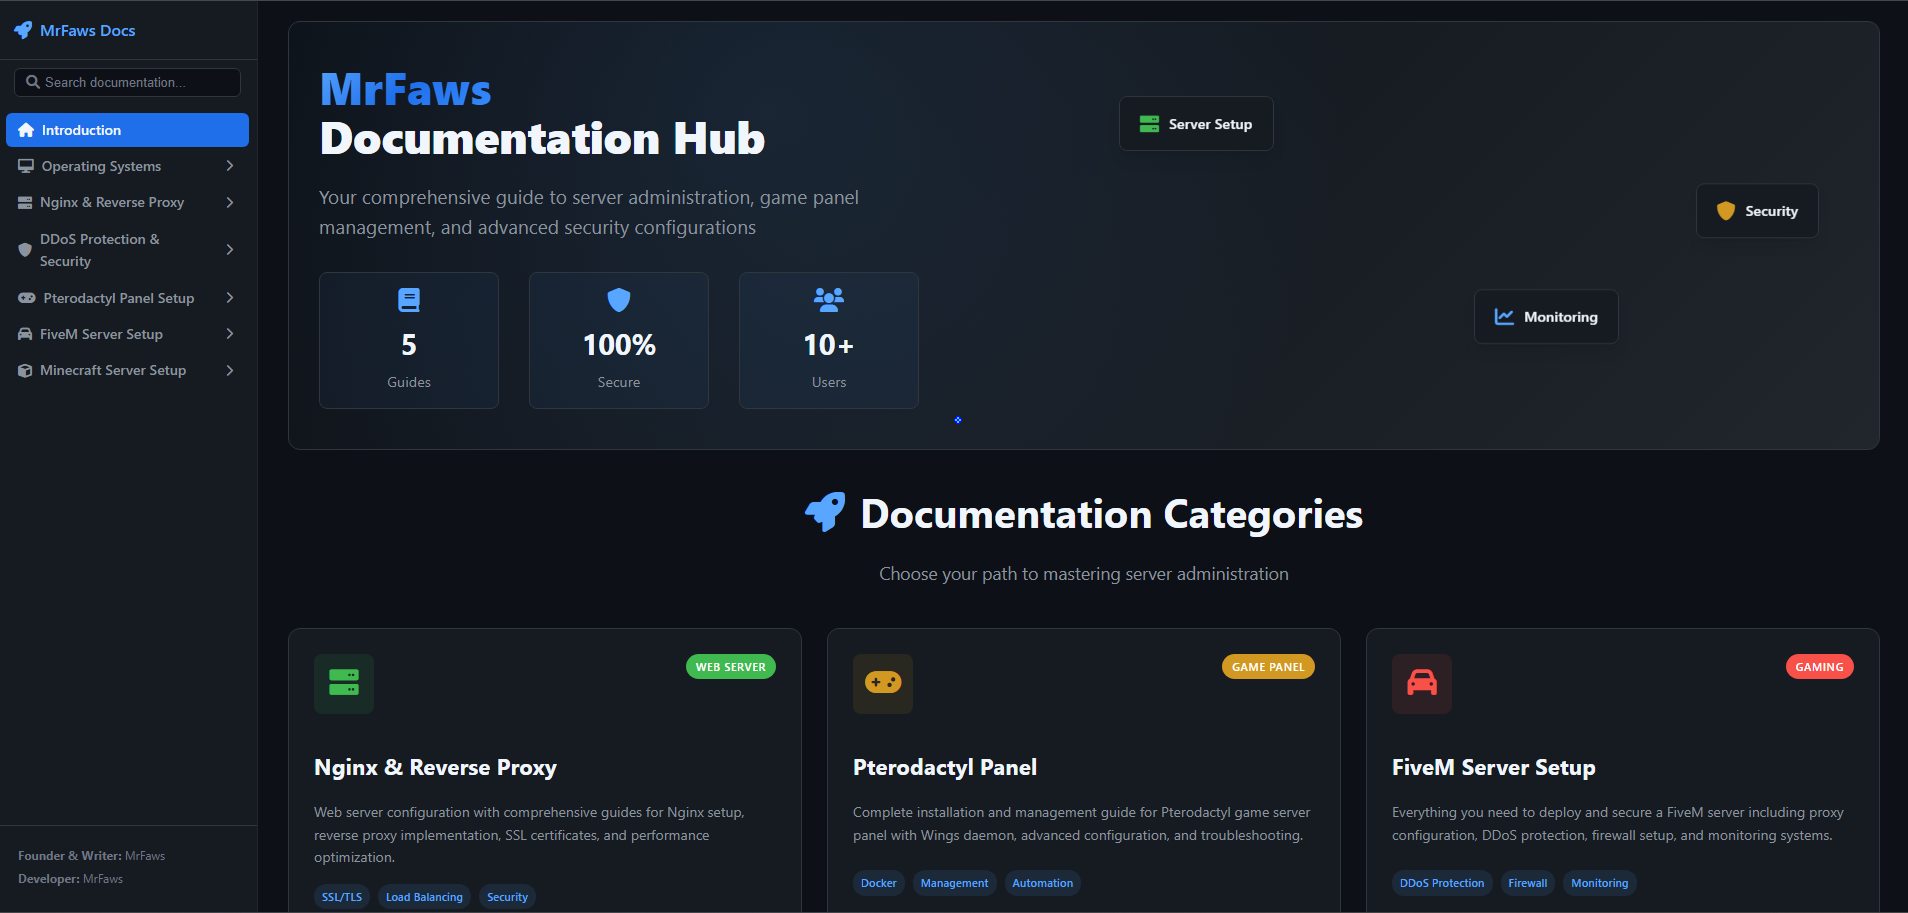This screenshot has height=913, width=1908.
Task: Select Pterodactyl Panel Setup in sidebar
Action: pyautogui.click(x=118, y=298)
